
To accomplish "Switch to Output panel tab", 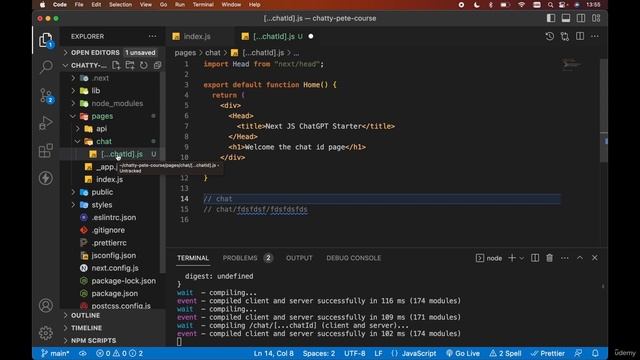I will pos(299,258).
